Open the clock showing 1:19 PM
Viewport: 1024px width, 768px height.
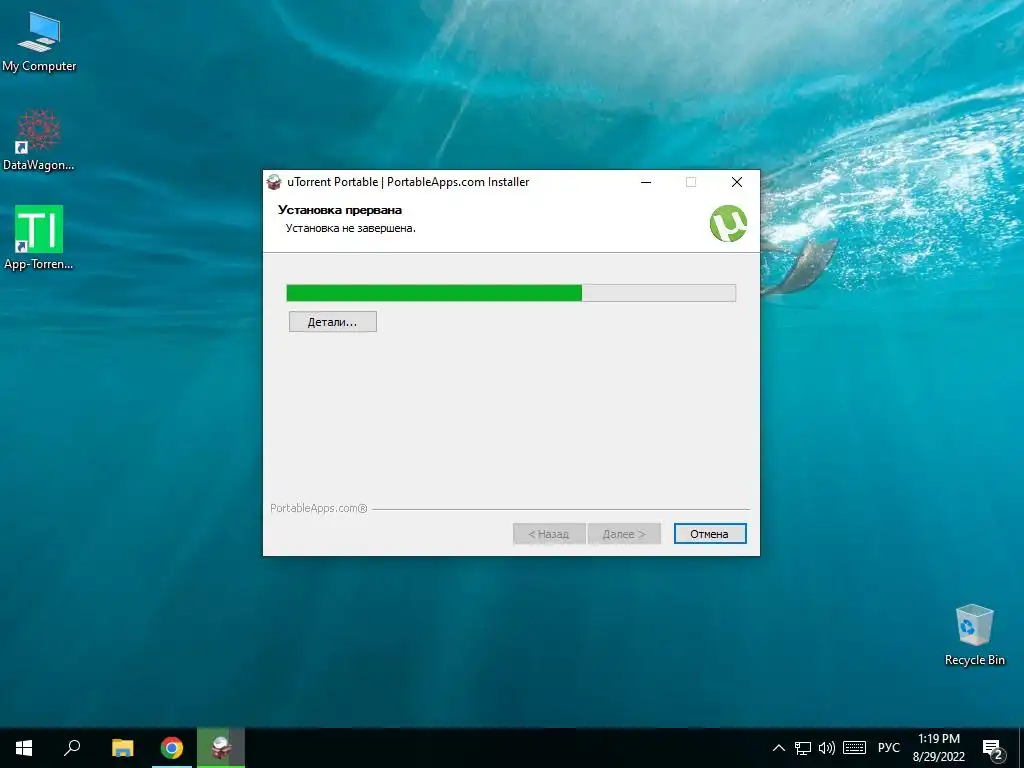tap(938, 748)
